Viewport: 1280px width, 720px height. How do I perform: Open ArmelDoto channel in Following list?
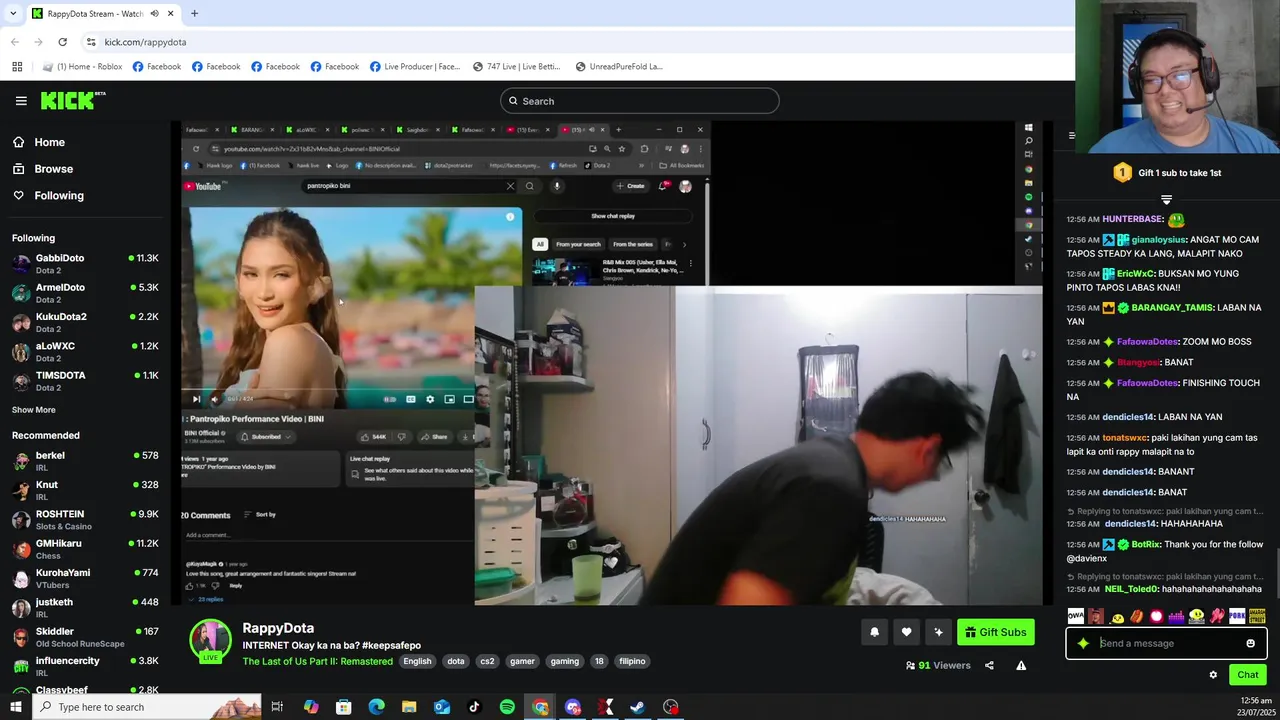click(x=86, y=293)
